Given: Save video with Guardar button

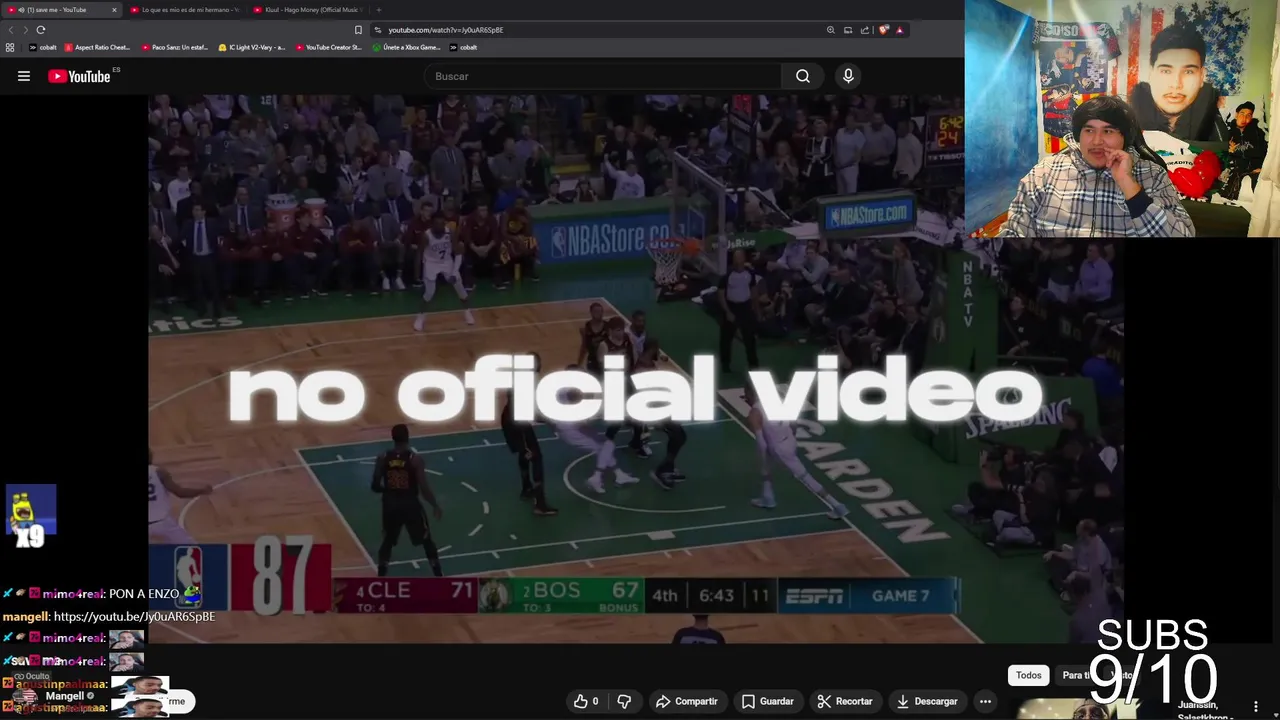Looking at the screenshot, I should 767,701.
